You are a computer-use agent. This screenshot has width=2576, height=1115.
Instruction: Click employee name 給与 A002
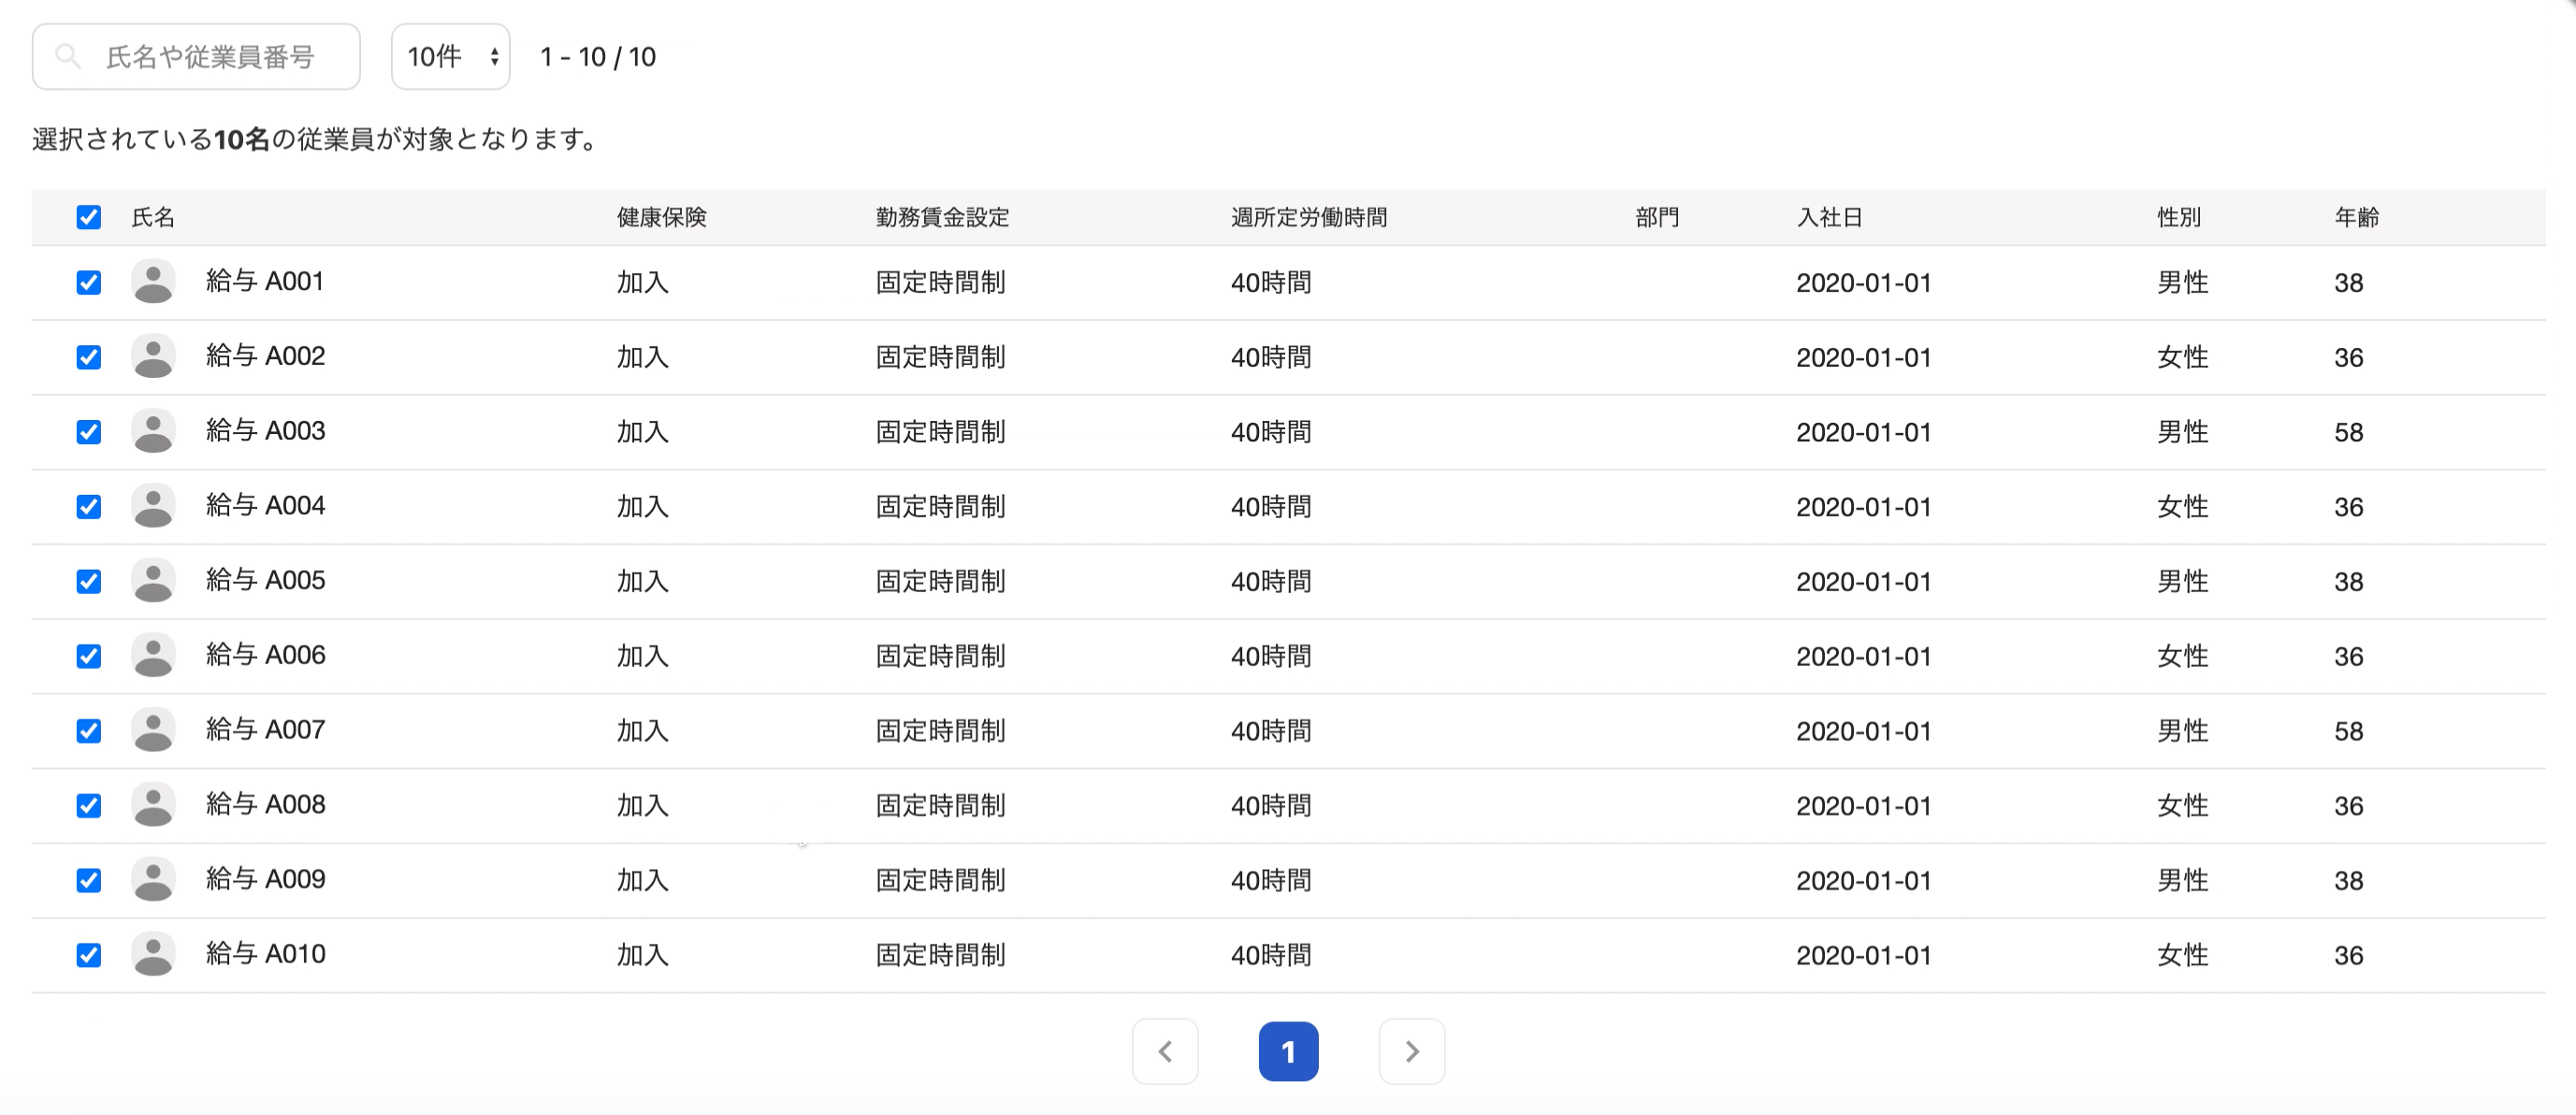(265, 356)
